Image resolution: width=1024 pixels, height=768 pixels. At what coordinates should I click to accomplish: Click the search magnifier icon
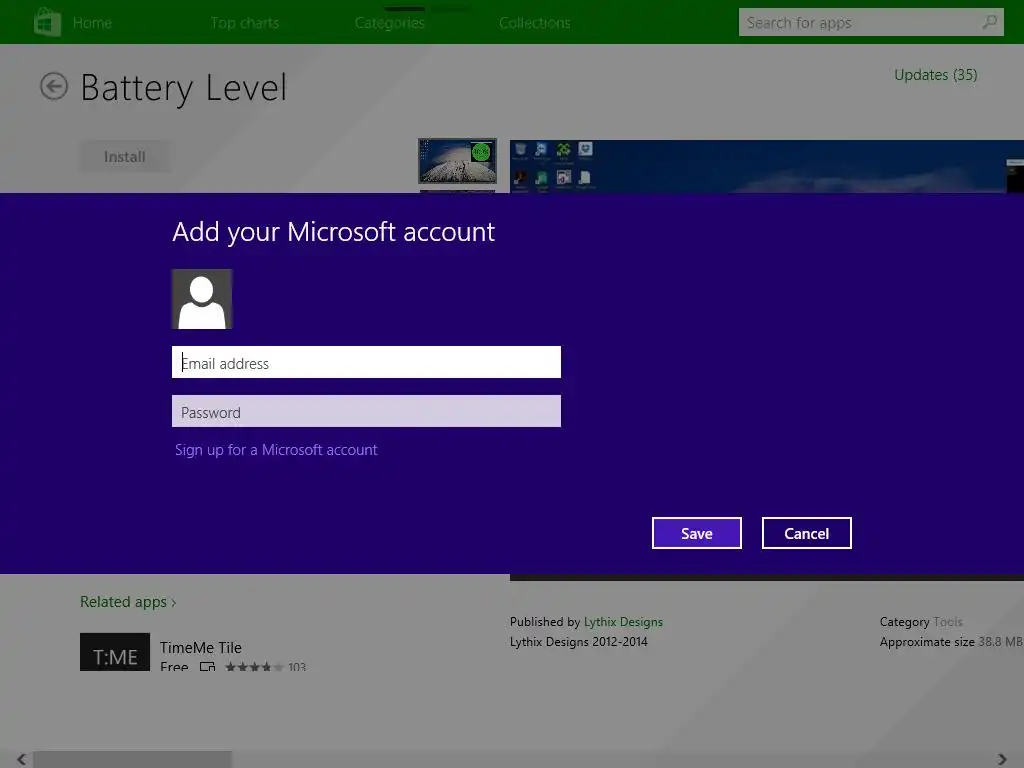pyautogui.click(x=989, y=22)
